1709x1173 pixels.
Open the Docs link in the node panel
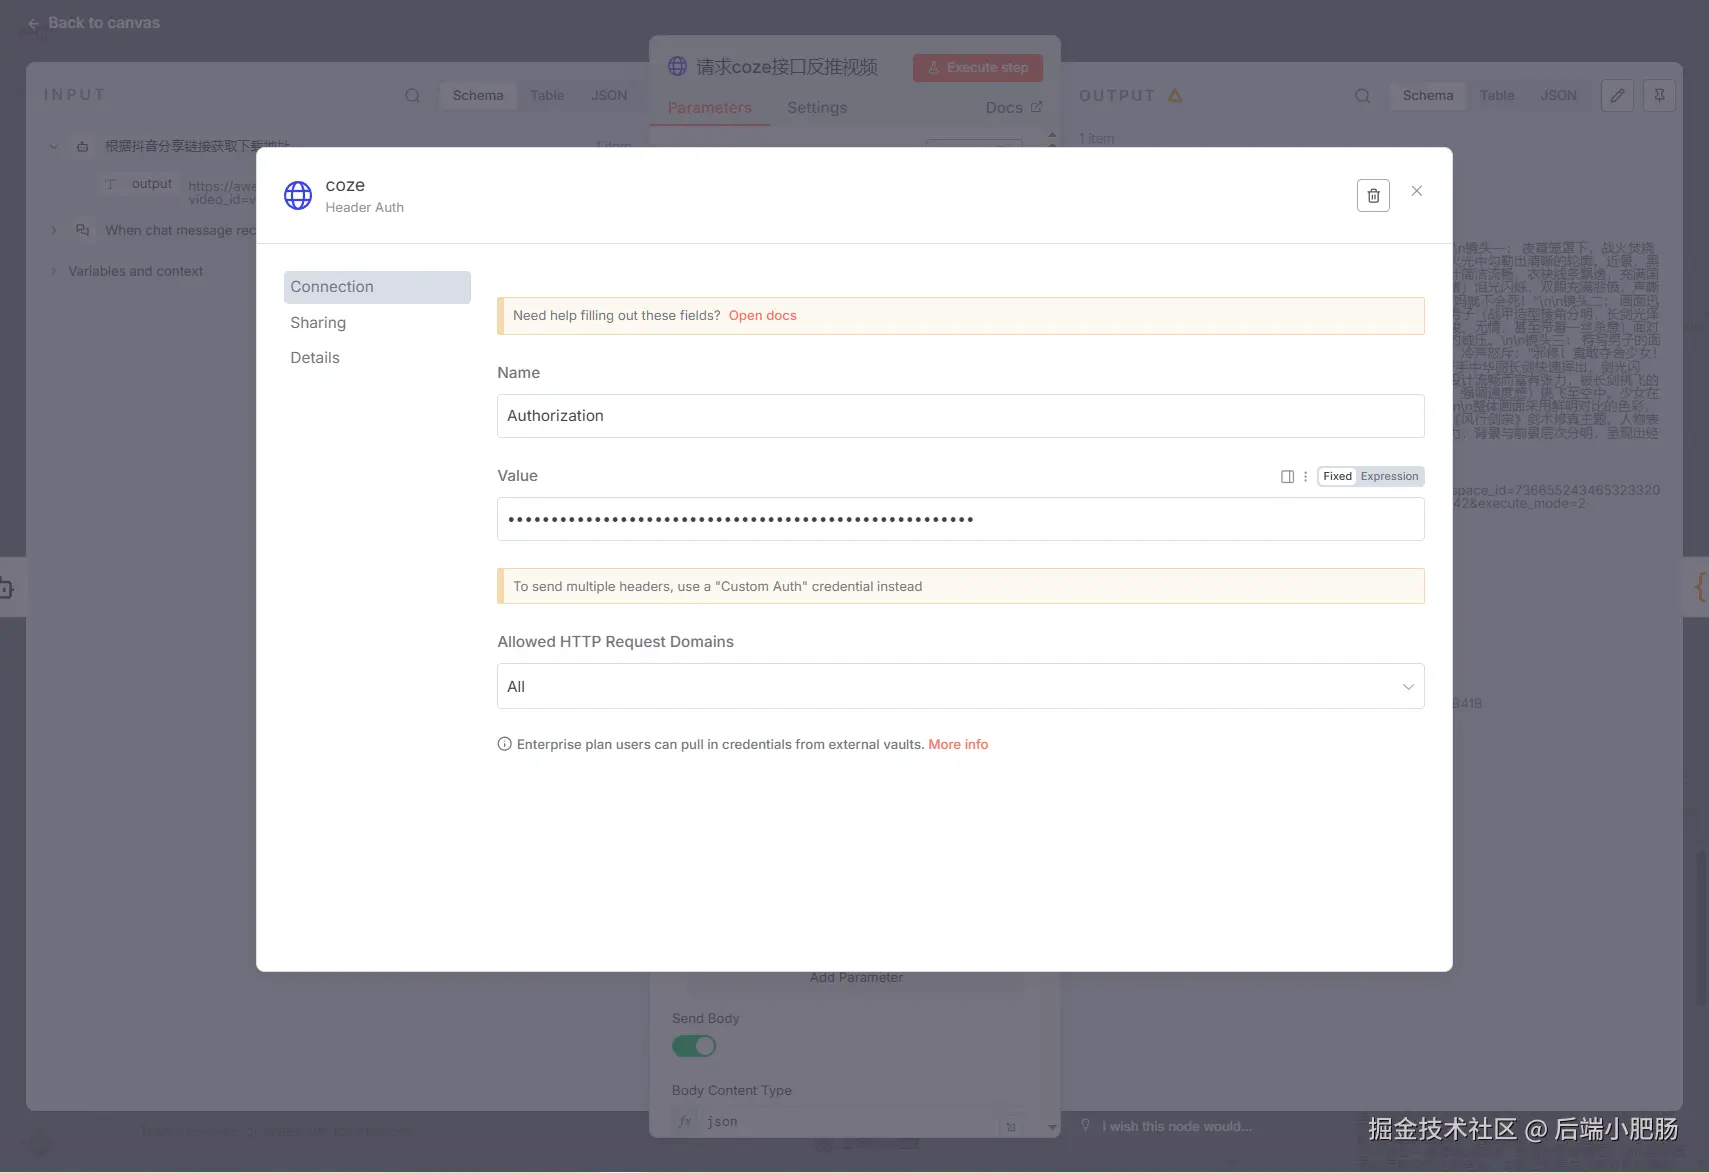click(1013, 108)
